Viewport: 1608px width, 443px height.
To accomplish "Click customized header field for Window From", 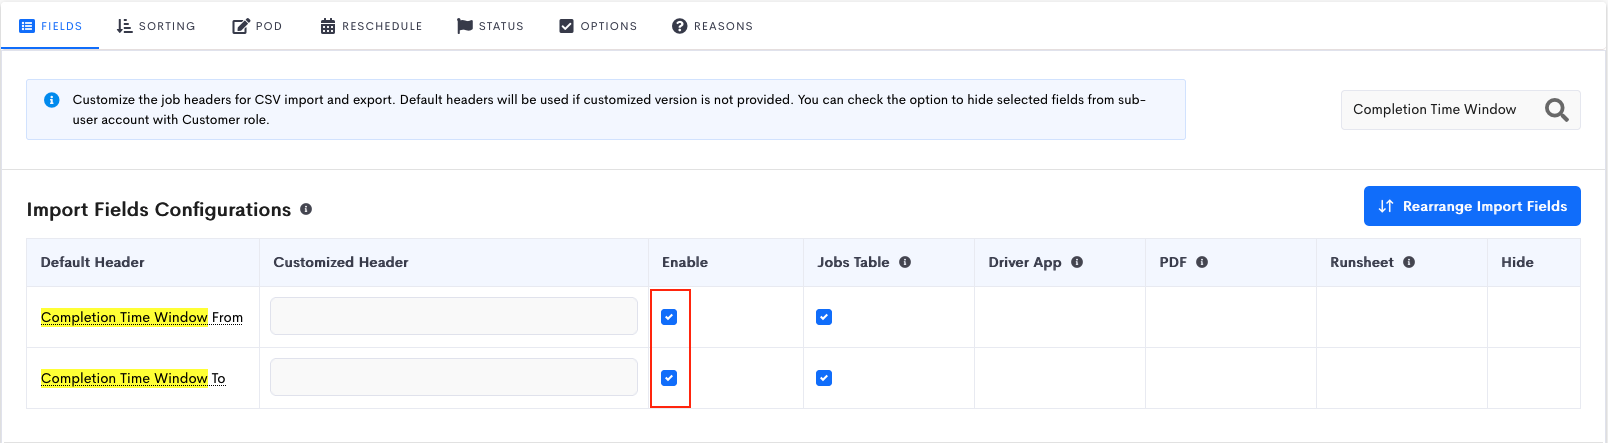I will click(454, 316).
